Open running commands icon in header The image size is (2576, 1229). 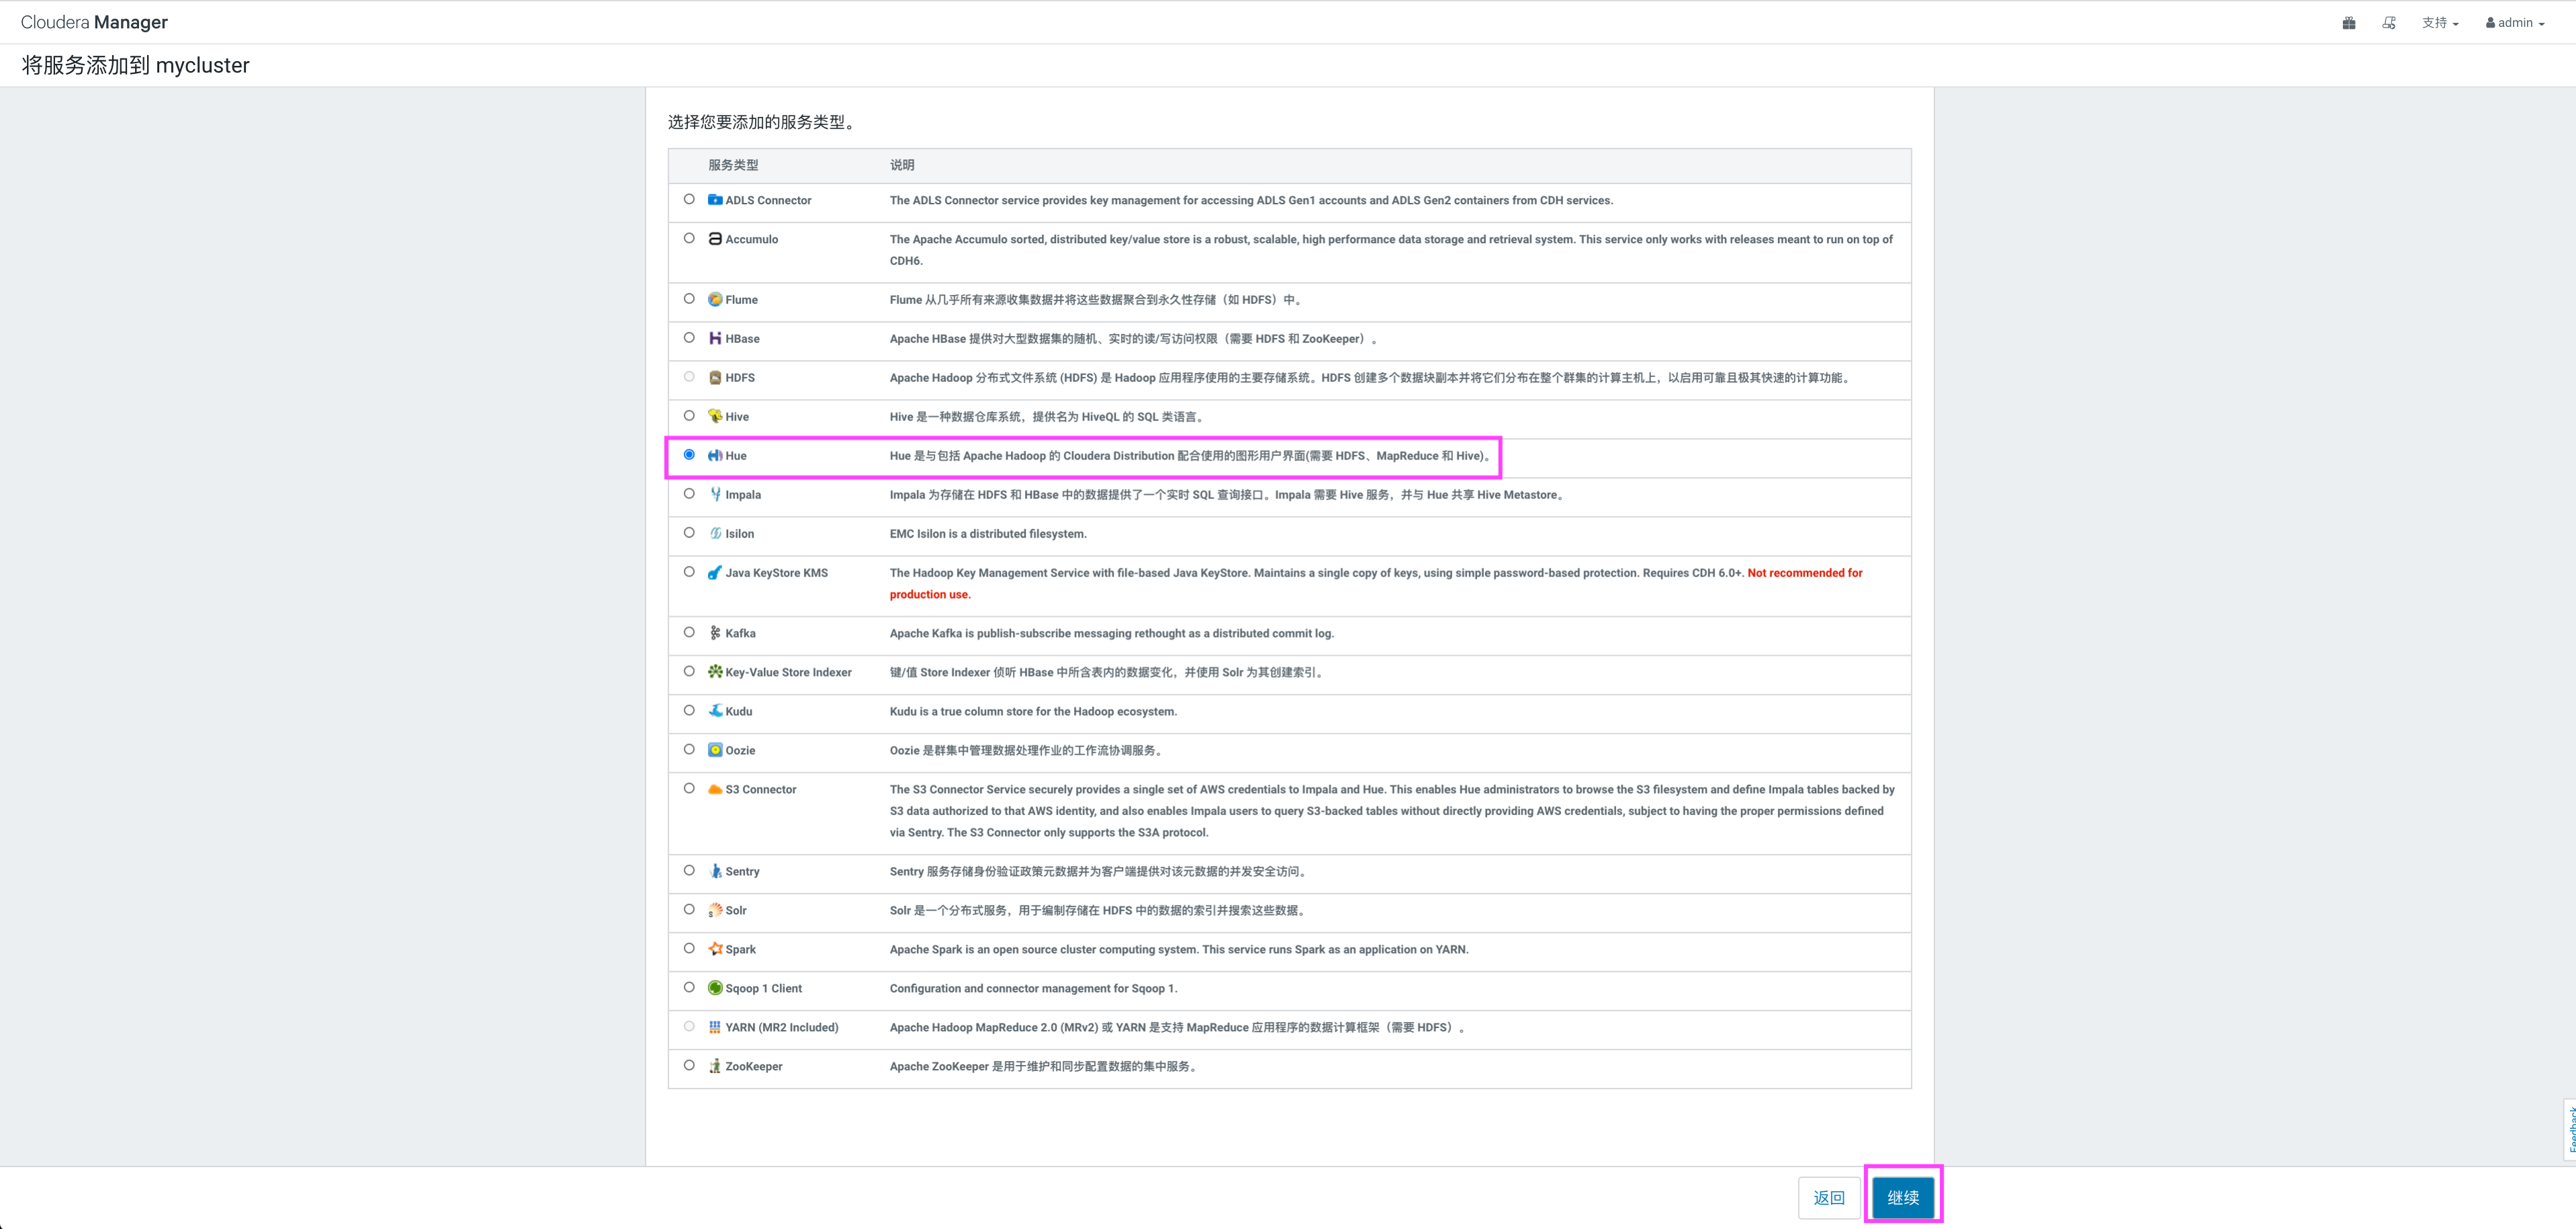2389,23
